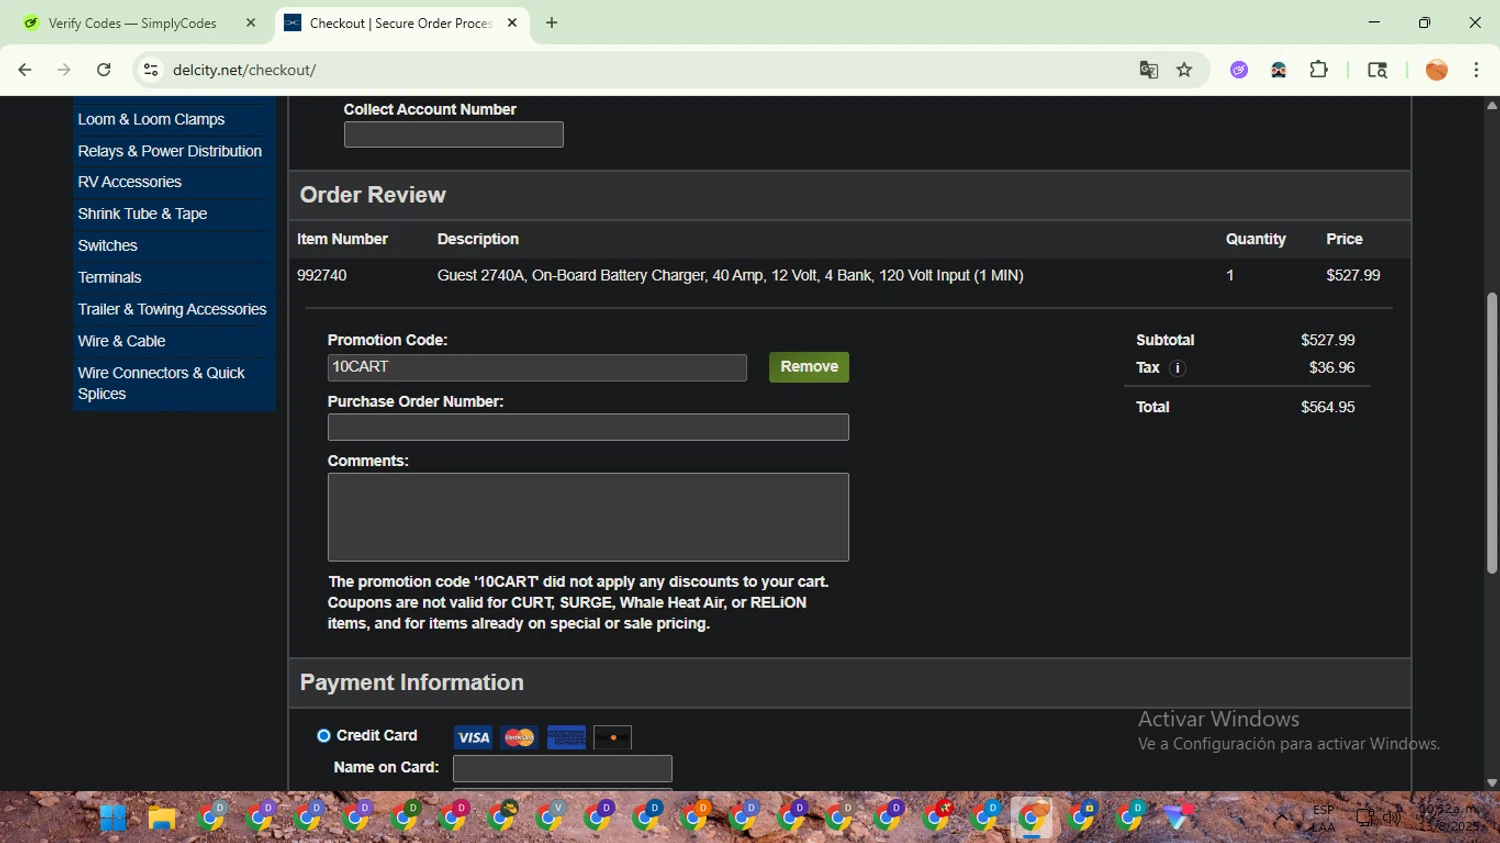Go back using the browser back arrow
This screenshot has width=1500, height=843.
(25, 70)
